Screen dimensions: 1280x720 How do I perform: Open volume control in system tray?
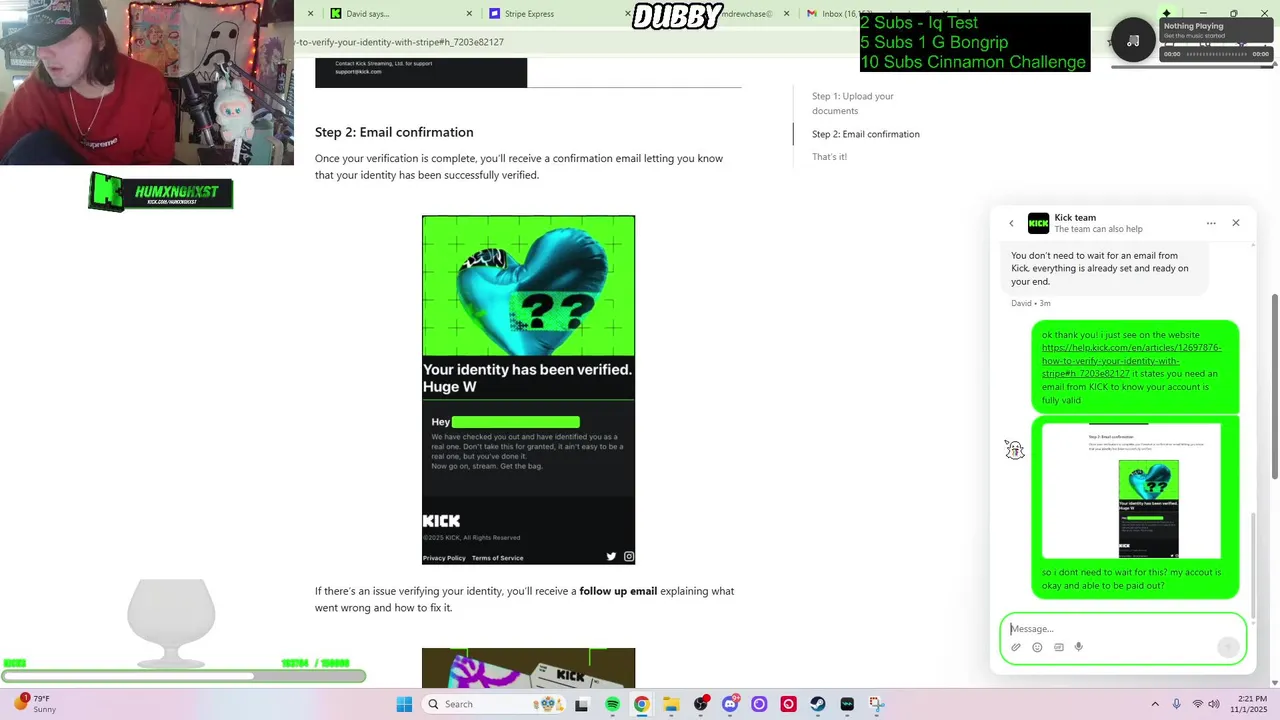1214,704
